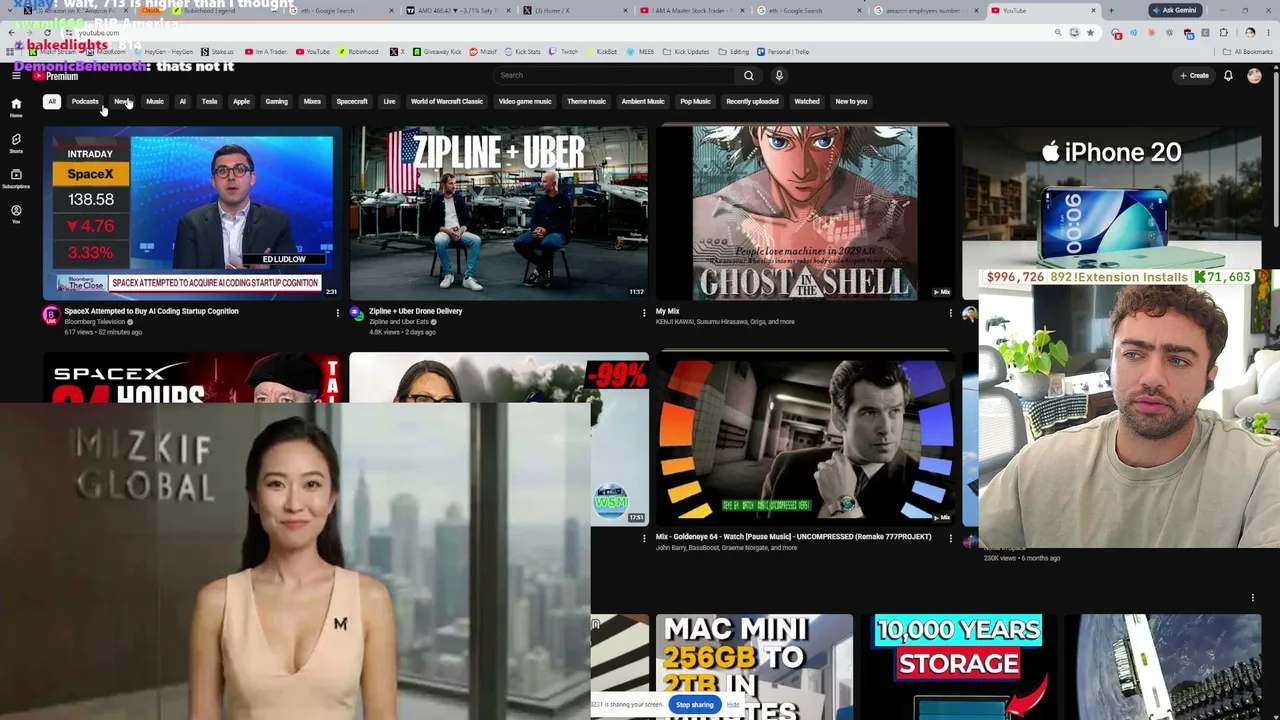1280x720 pixels.
Task: Open the Chrome tab search dropdown arrow
Action: (x=11, y=11)
